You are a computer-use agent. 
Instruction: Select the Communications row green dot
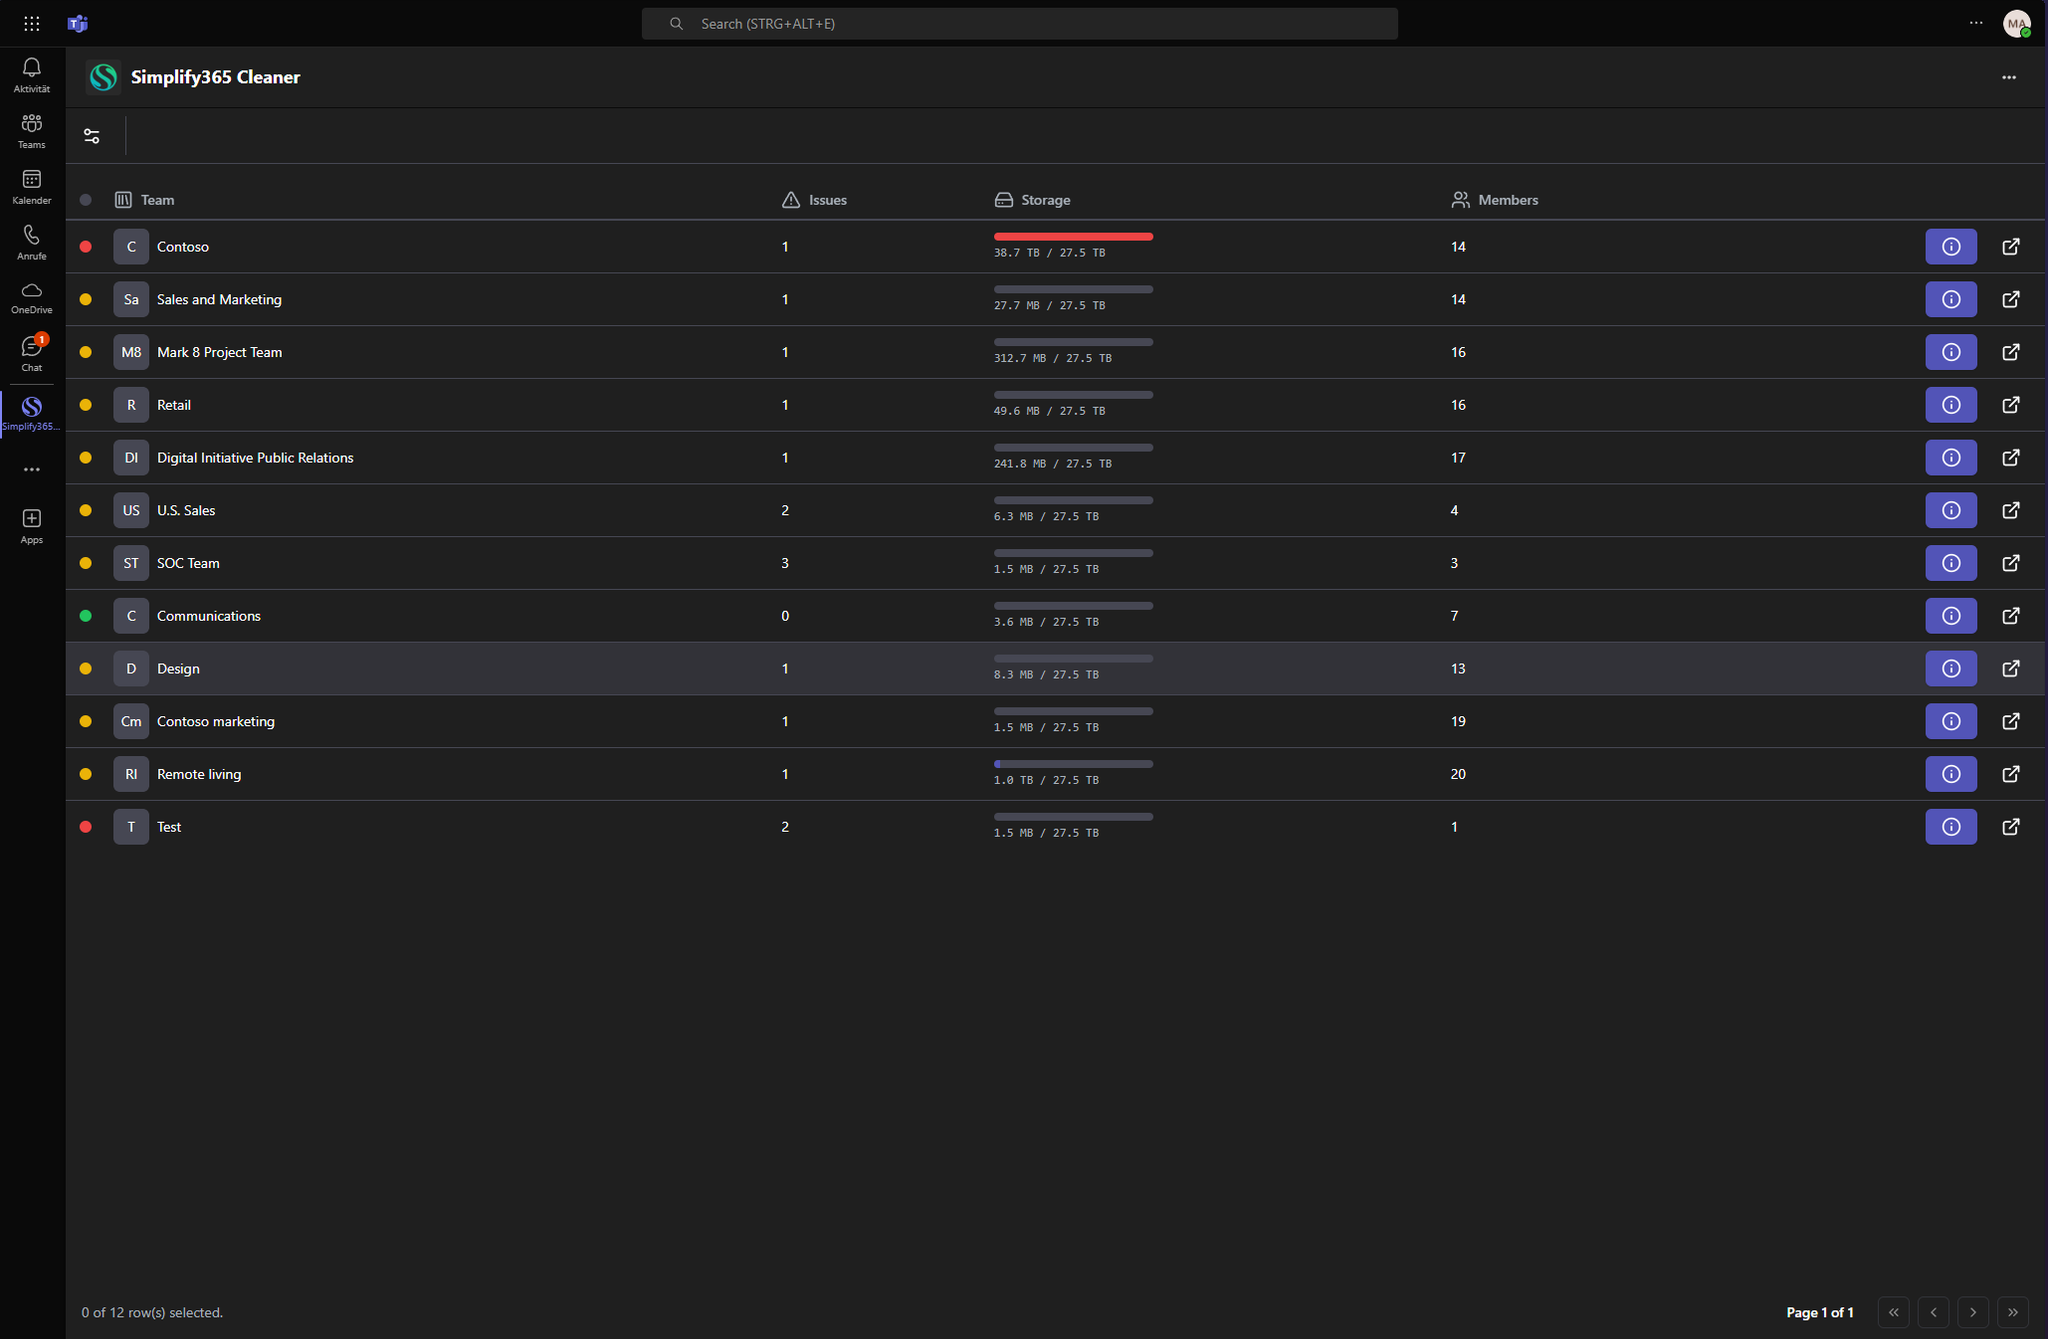(x=86, y=616)
